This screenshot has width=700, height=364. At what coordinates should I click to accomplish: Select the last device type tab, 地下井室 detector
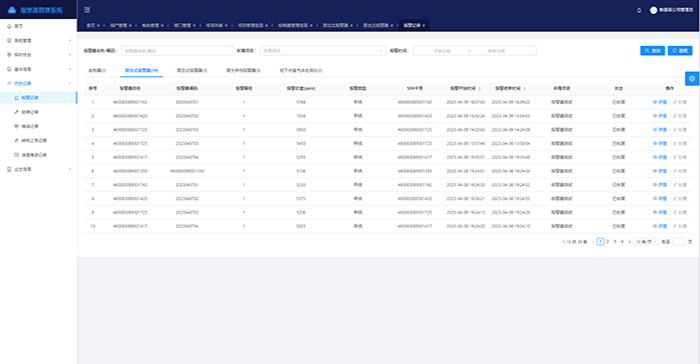[x=301, y=71]
